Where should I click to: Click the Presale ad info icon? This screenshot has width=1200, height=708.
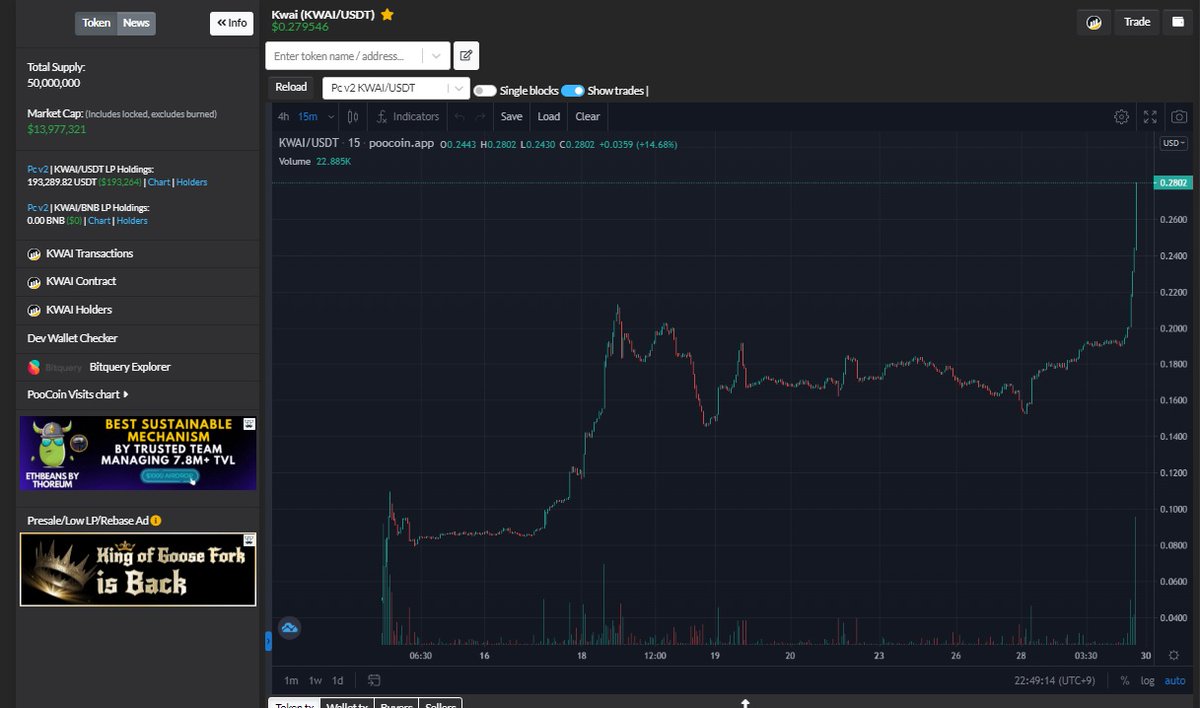click(x=156, y=521)
